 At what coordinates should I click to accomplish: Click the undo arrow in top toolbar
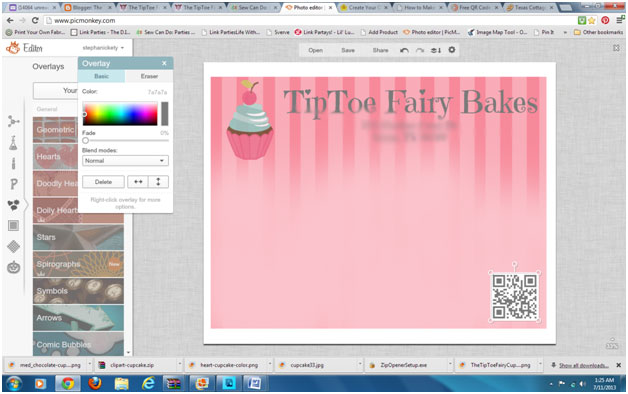coord(405,50)
